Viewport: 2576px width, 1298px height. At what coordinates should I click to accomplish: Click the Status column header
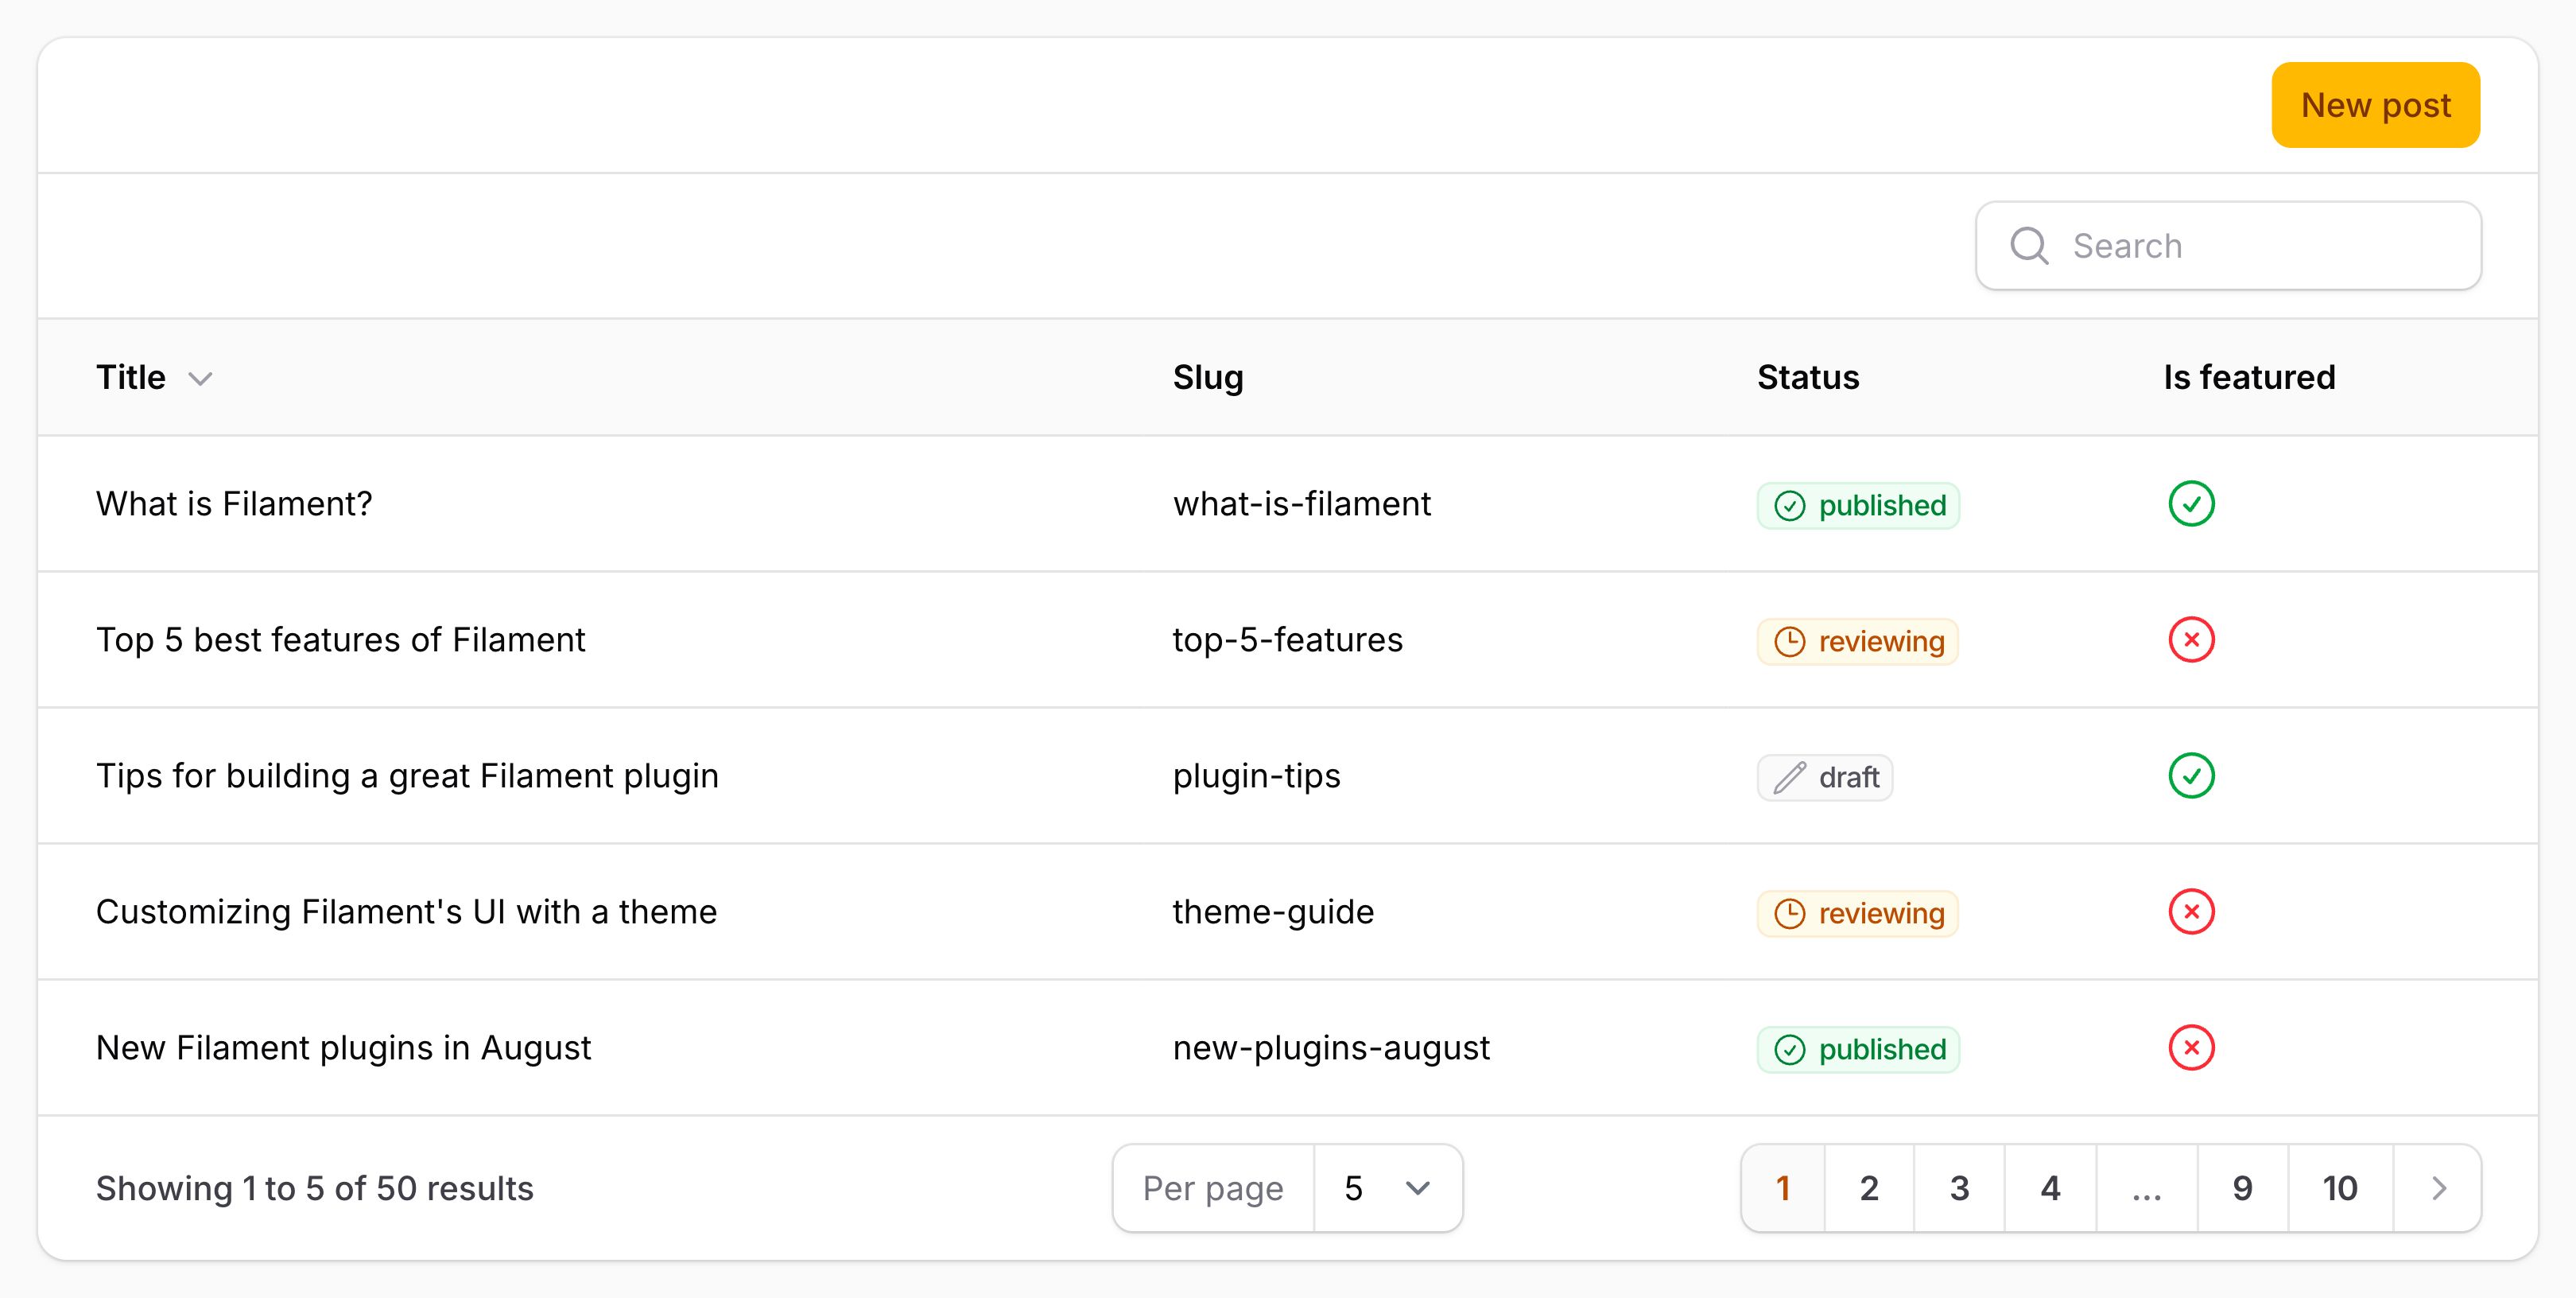tap(1808, 377)
